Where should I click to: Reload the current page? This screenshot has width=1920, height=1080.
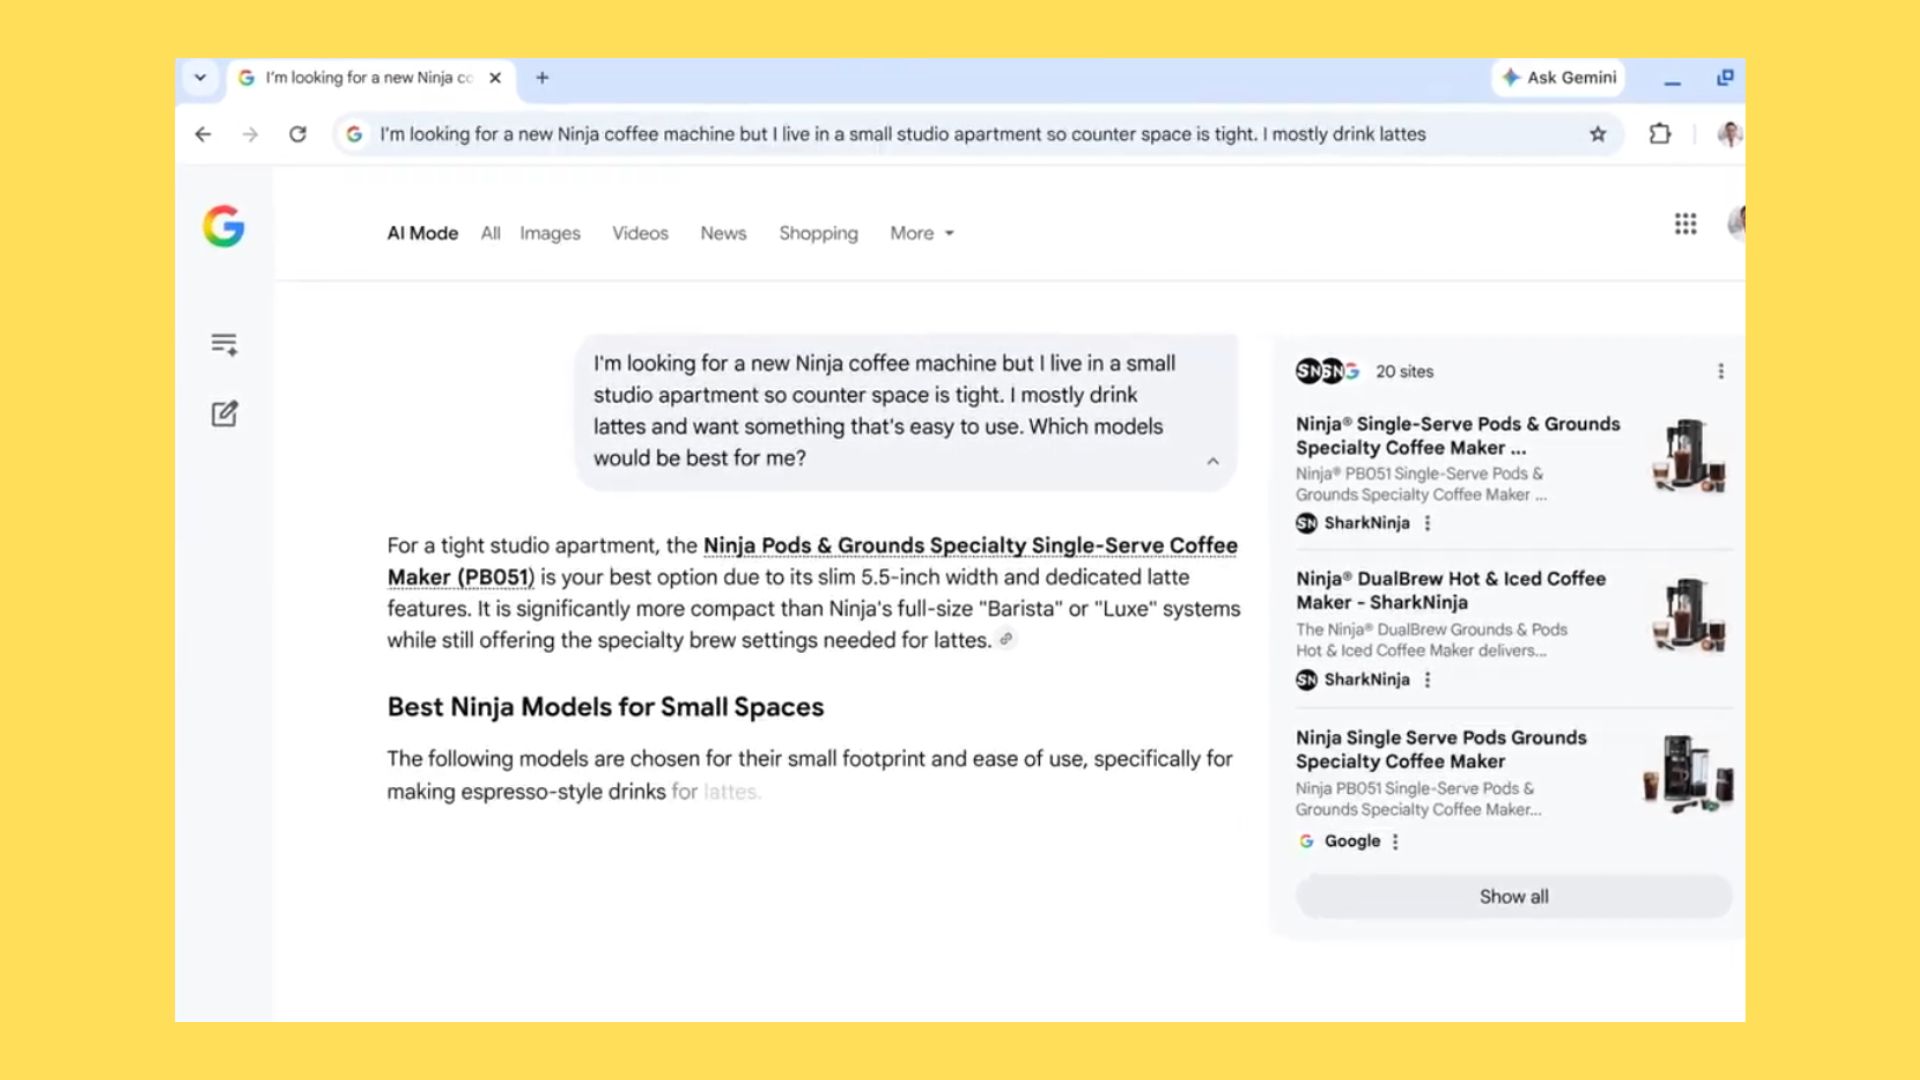coord(298,134)
